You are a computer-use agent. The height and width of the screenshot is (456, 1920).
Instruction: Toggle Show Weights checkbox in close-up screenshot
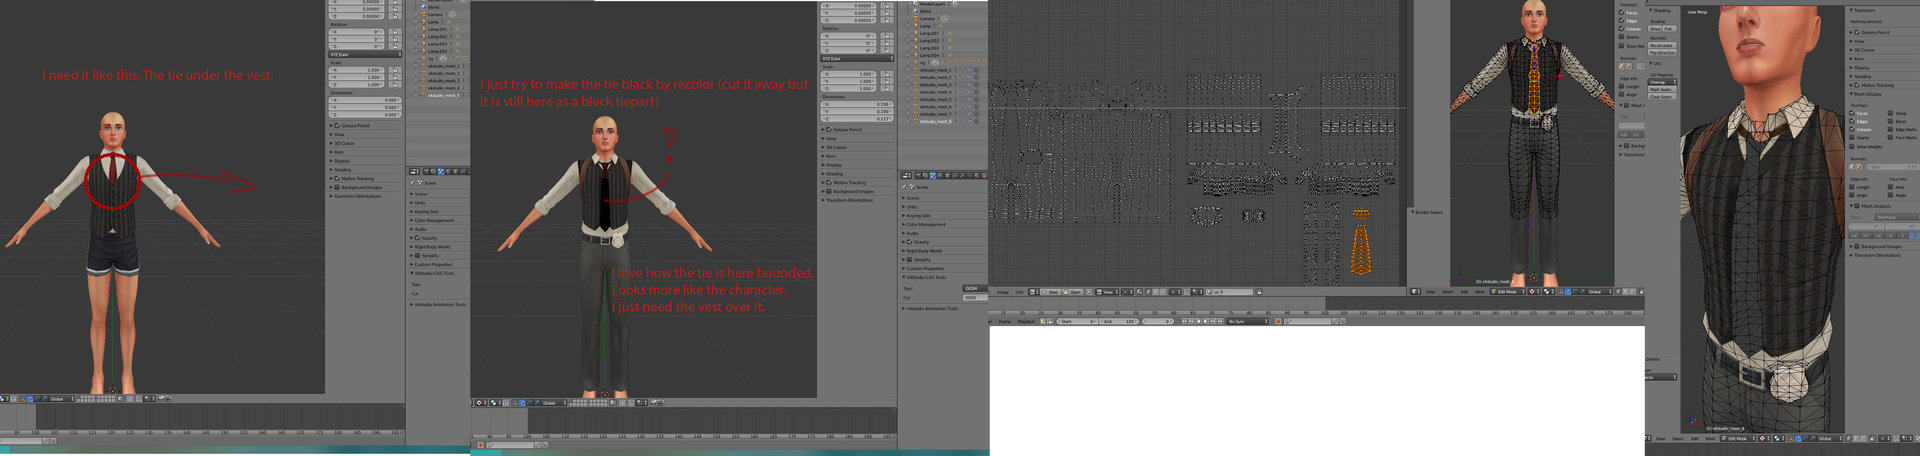click(1852, 146)
